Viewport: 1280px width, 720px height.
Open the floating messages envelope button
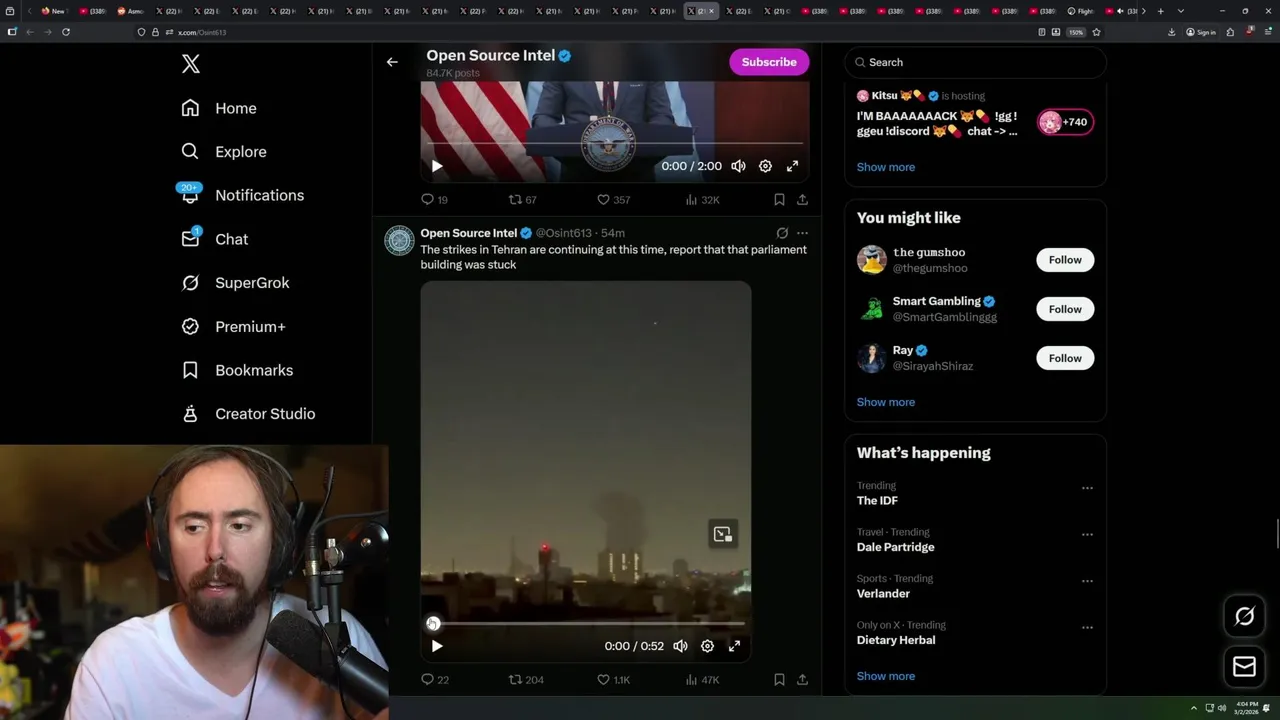pos(1244,667)
